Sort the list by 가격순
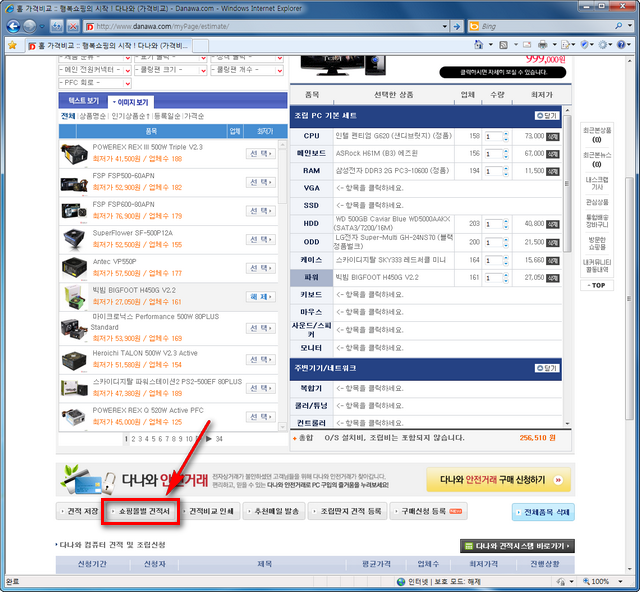 194,116
